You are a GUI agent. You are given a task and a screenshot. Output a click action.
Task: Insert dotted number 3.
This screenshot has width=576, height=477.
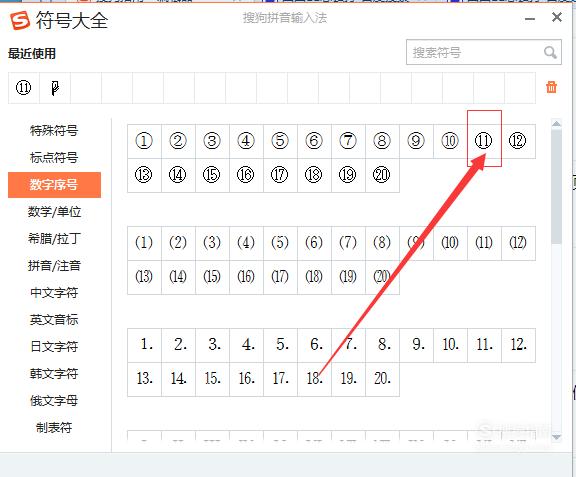(212, 345)
